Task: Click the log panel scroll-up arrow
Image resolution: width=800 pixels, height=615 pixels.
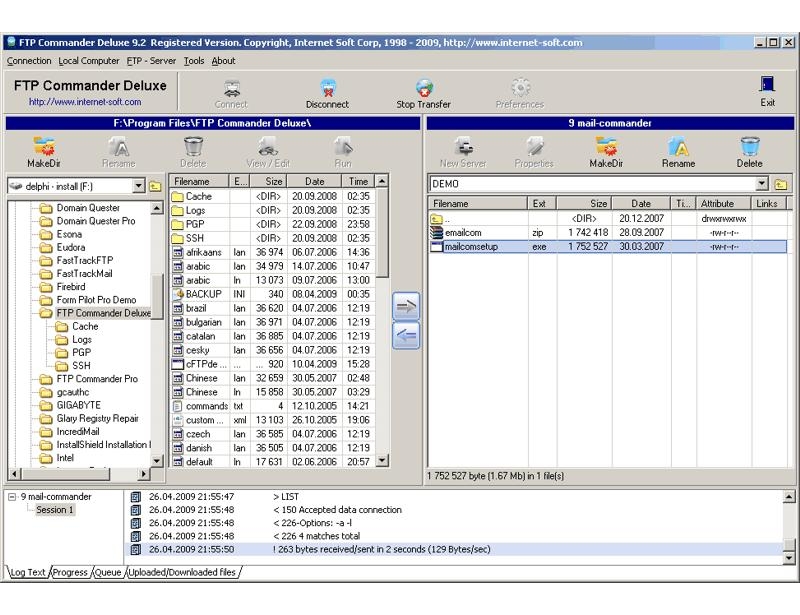Action: click(789, 497)
